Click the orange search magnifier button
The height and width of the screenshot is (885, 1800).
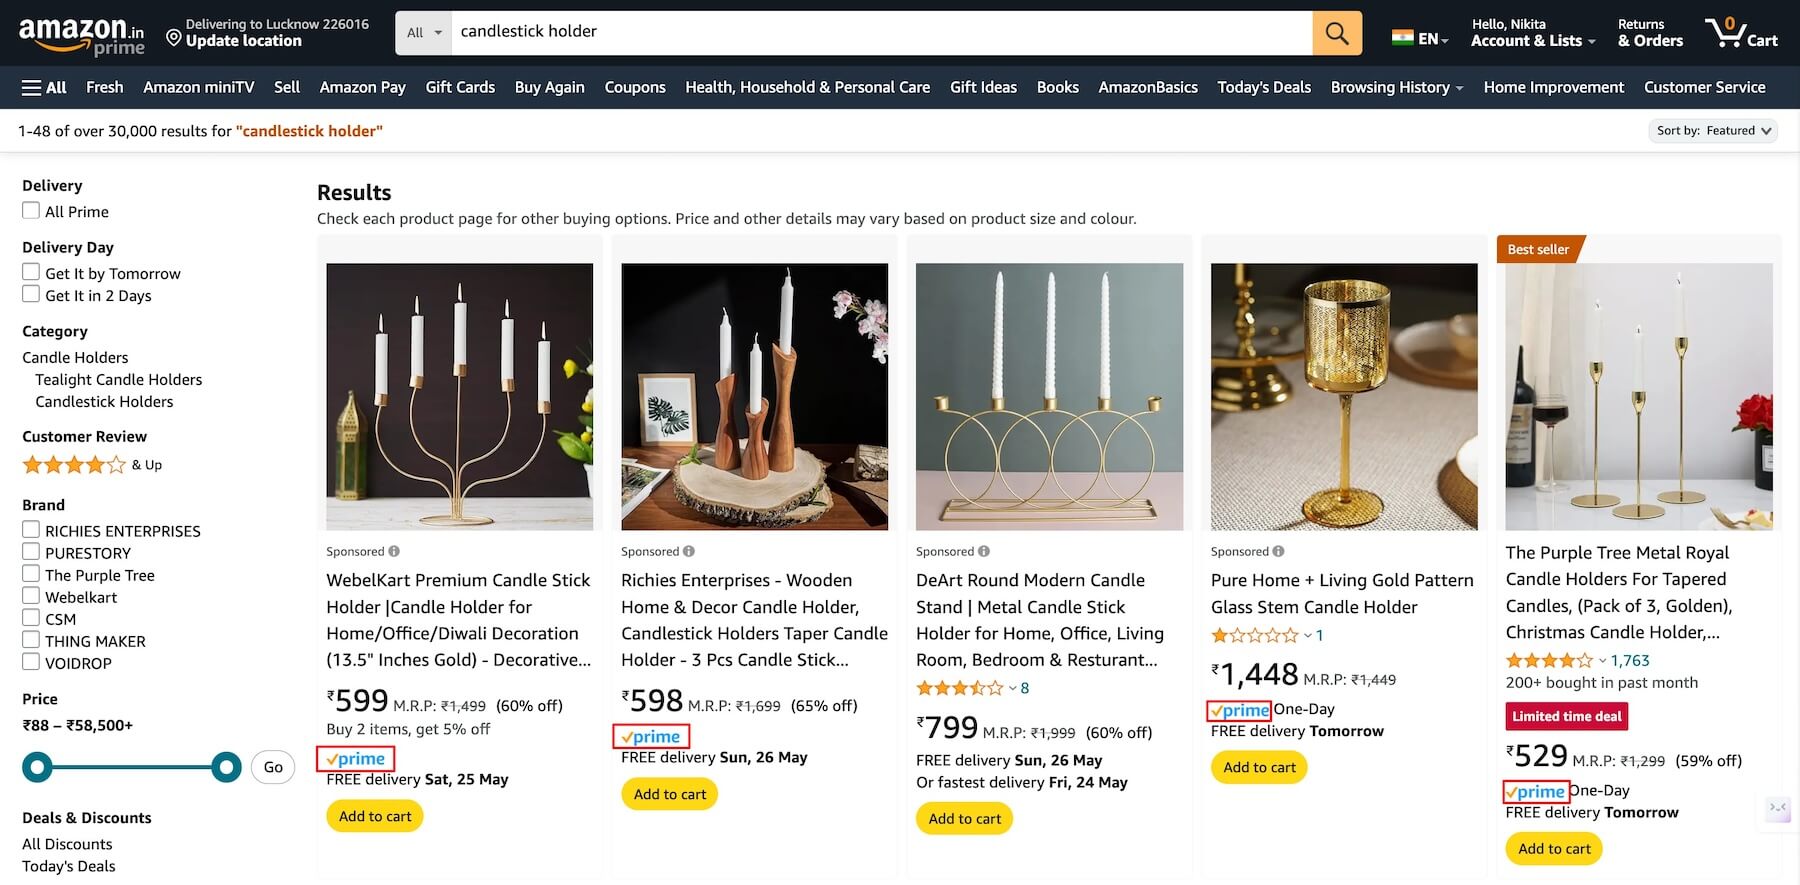tap(1336, 33)
